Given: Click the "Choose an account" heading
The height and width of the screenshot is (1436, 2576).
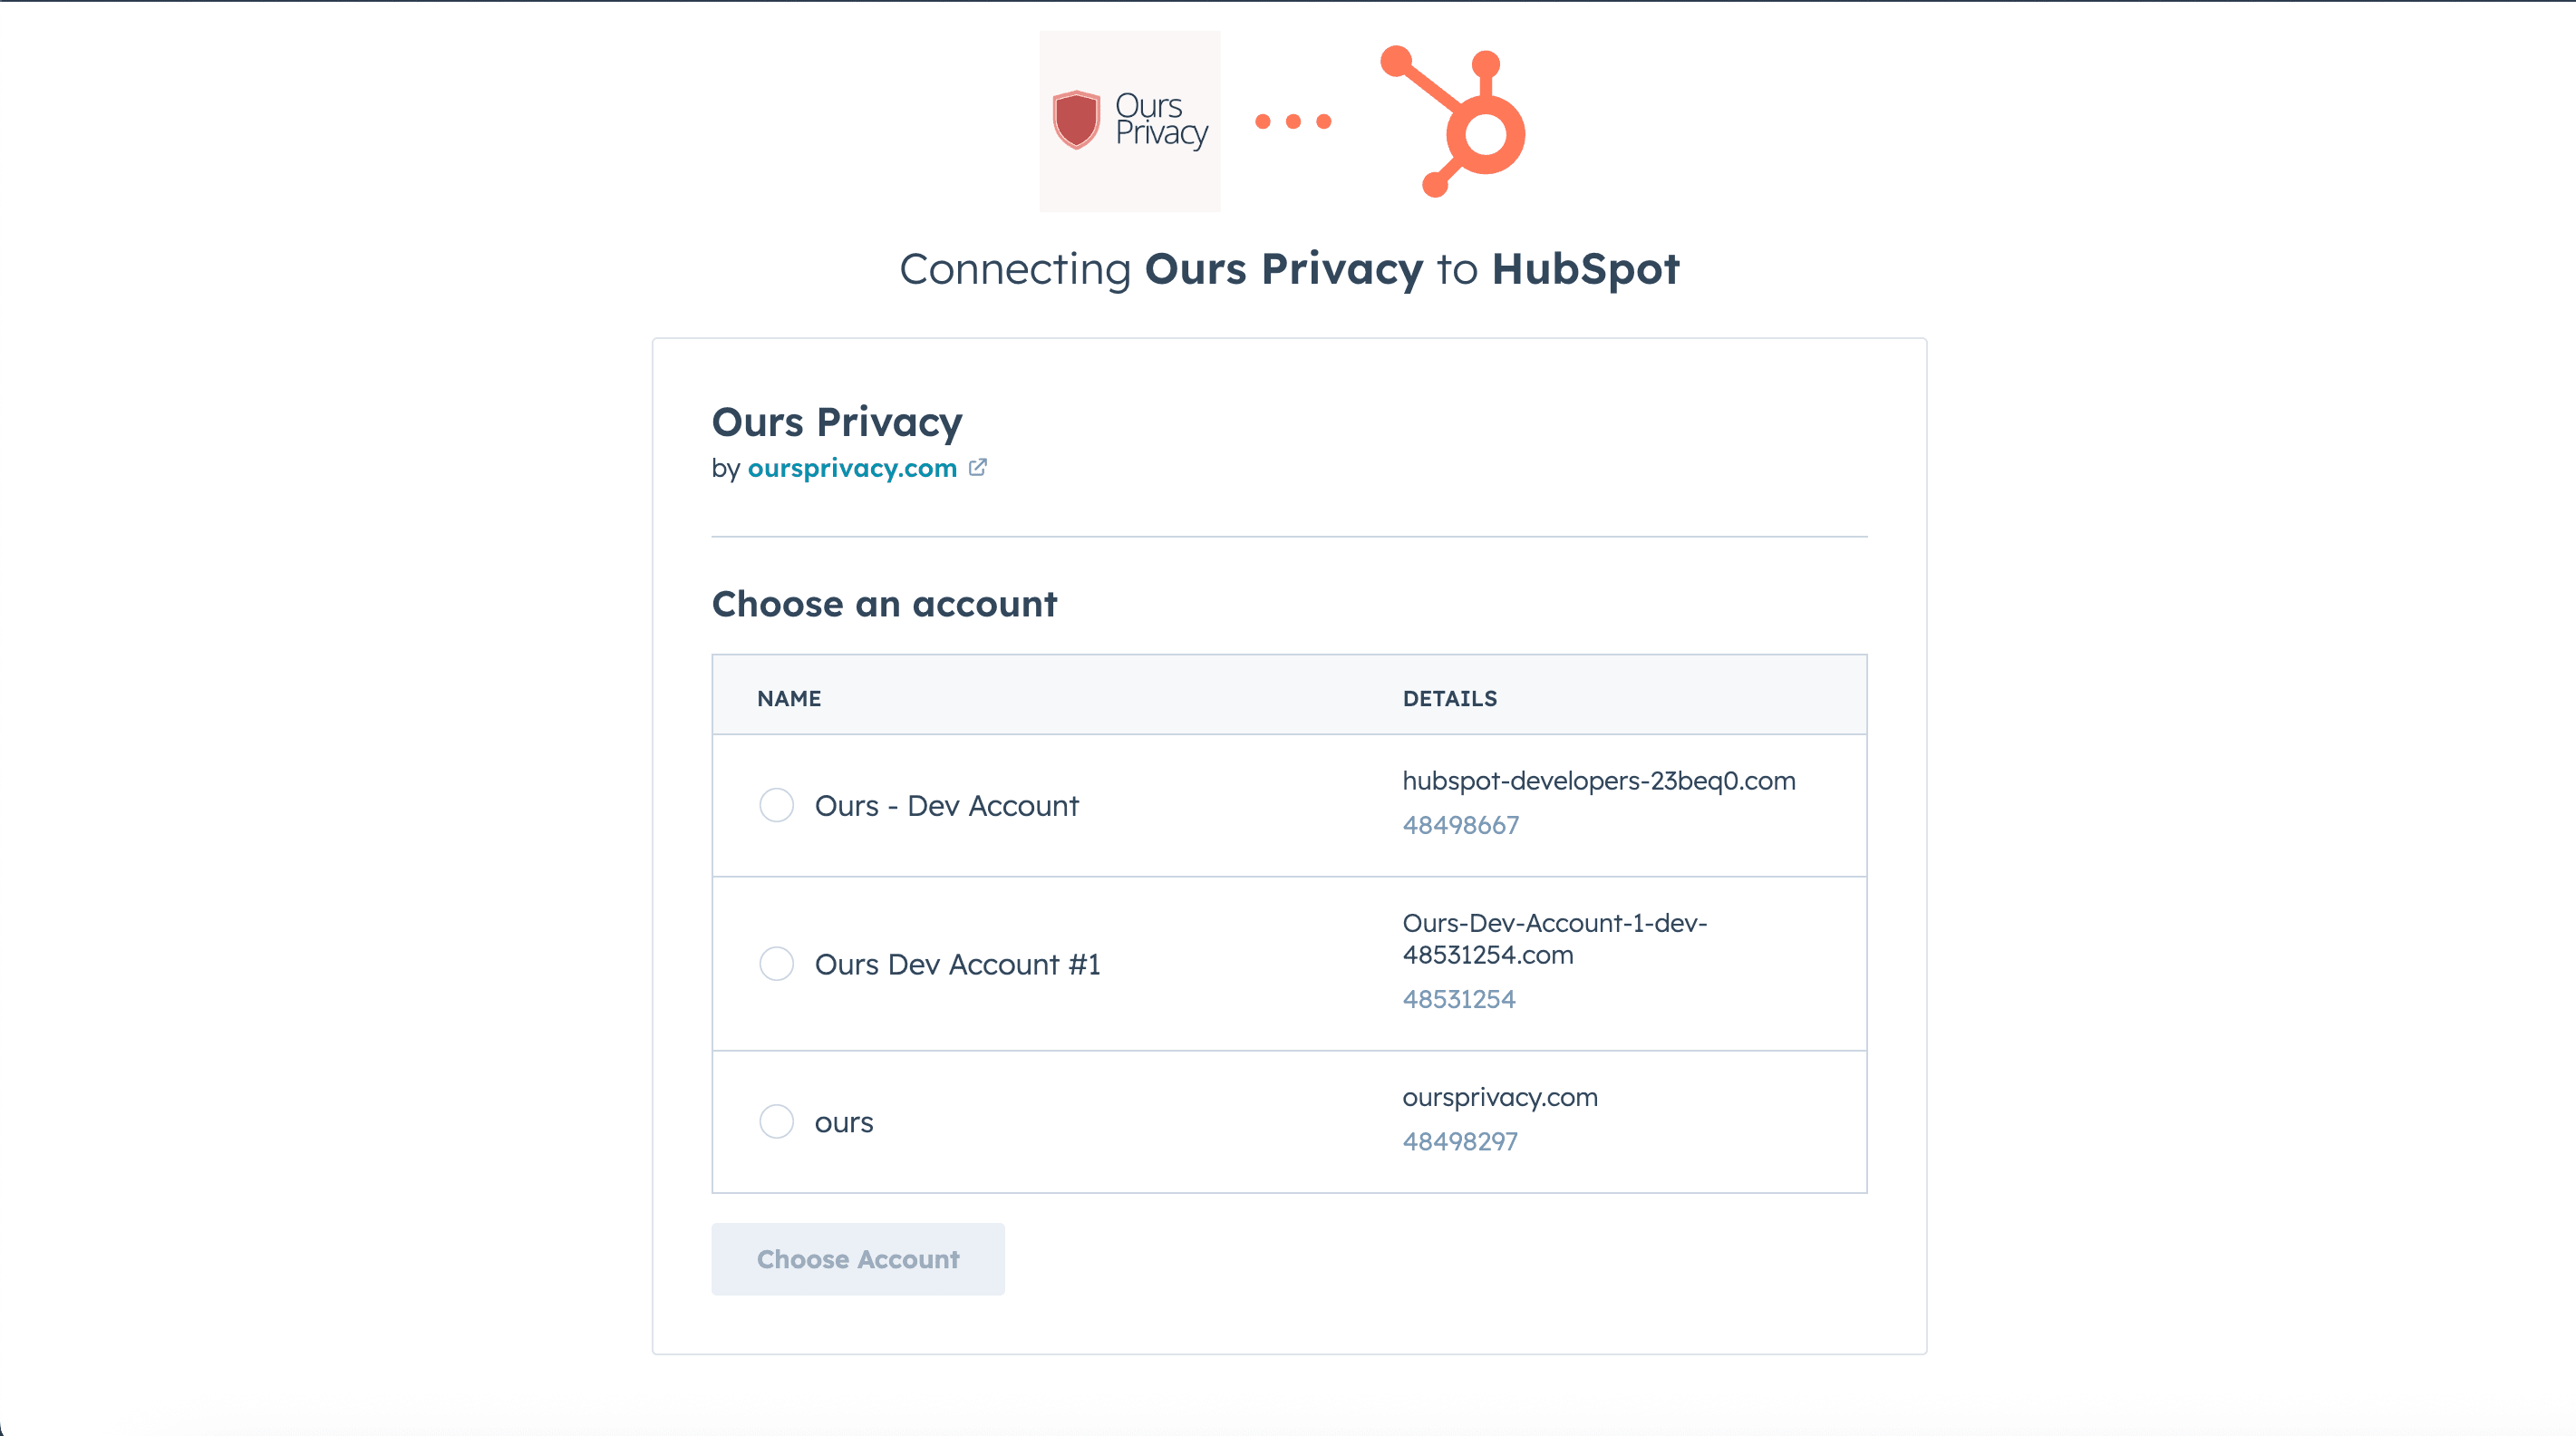Looking at the screenshot, I should click(884, 604).
